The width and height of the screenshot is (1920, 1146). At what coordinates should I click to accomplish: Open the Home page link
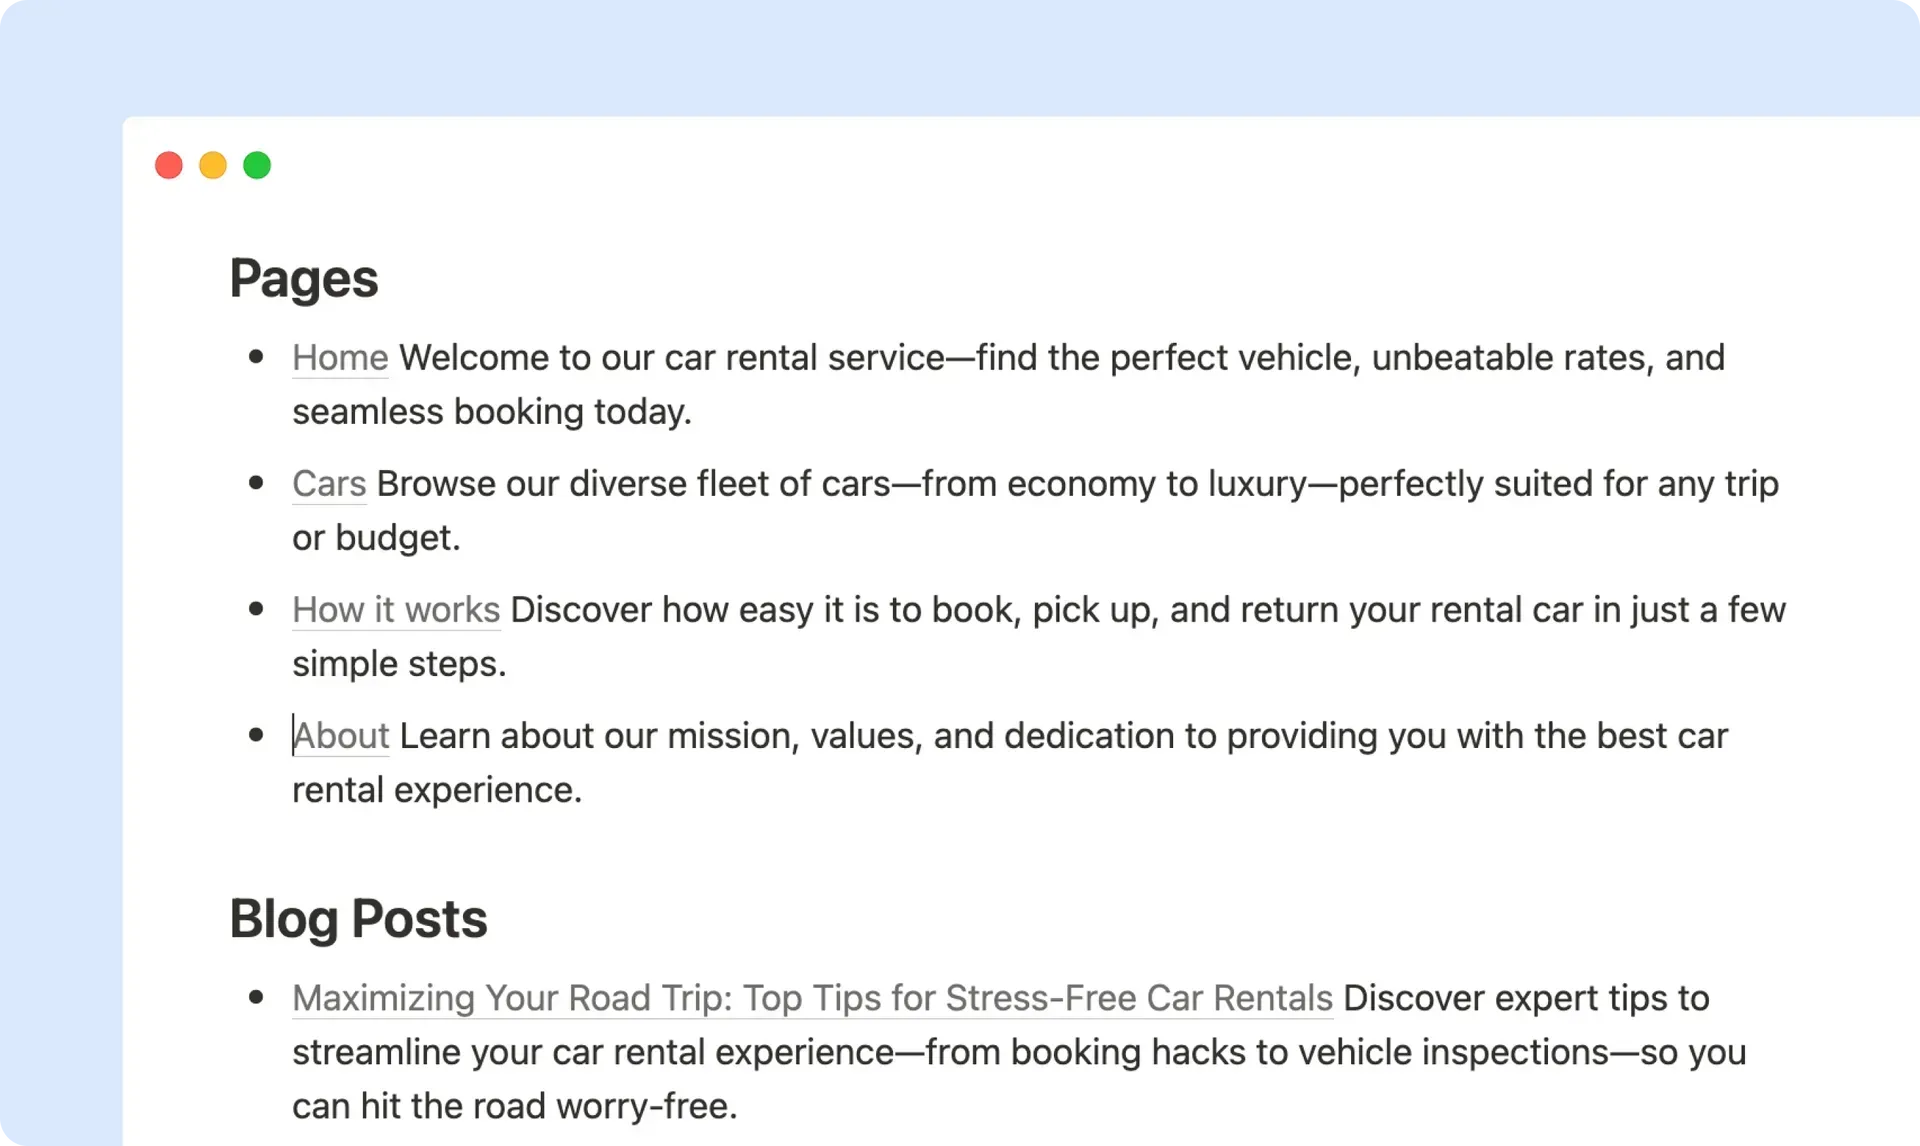click(x=340, y=358)
